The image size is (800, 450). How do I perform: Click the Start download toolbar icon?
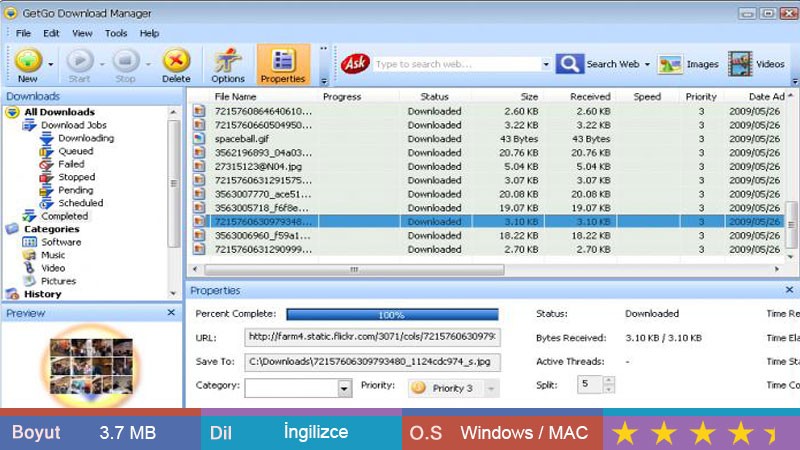point(80,60)
